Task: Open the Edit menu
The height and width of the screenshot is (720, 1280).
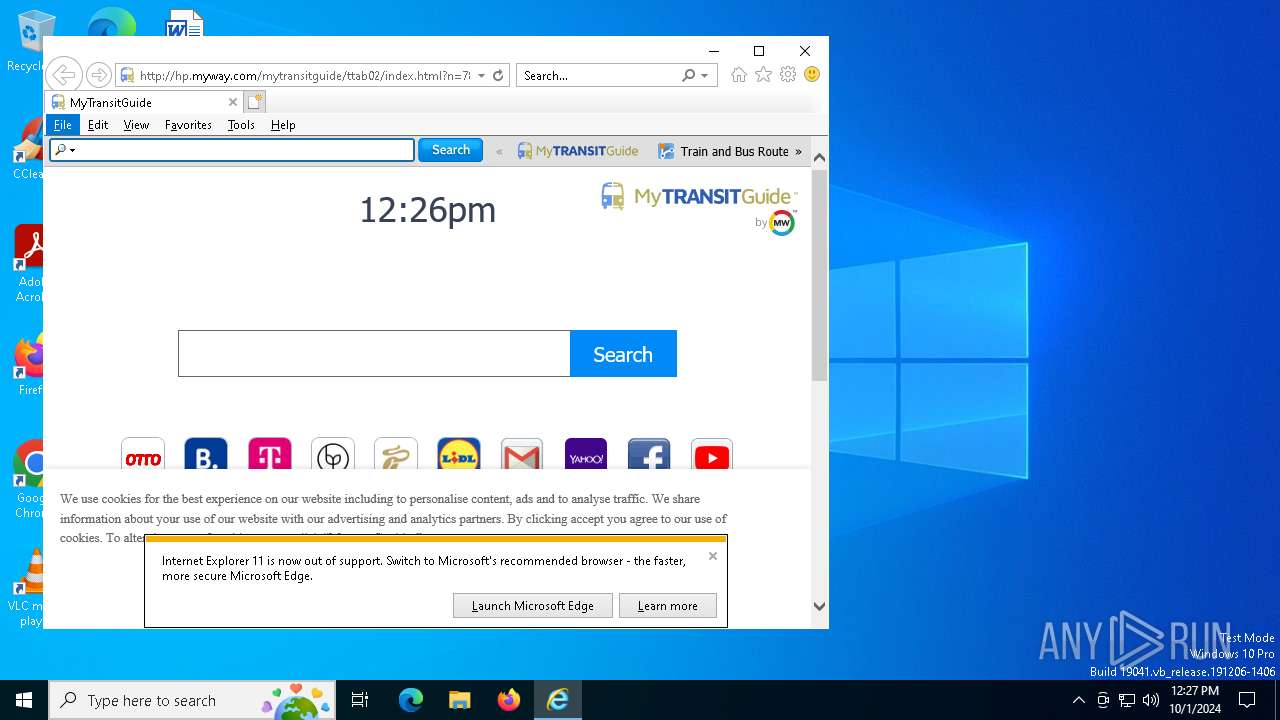Action: (98, 125)
